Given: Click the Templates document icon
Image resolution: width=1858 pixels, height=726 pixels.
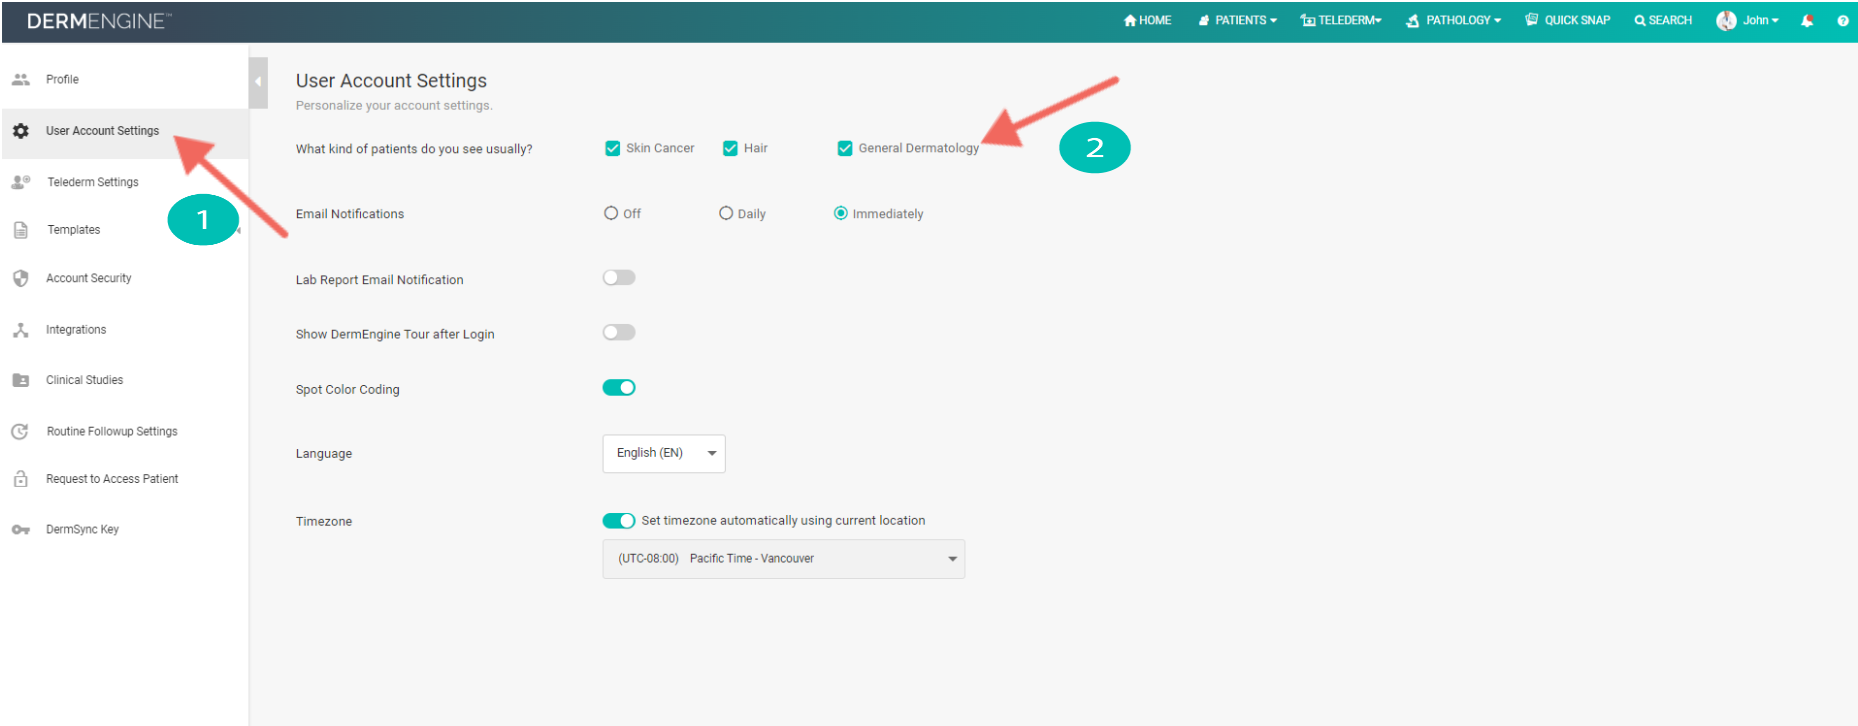Looking at the screenshot, I should (20, 230).
